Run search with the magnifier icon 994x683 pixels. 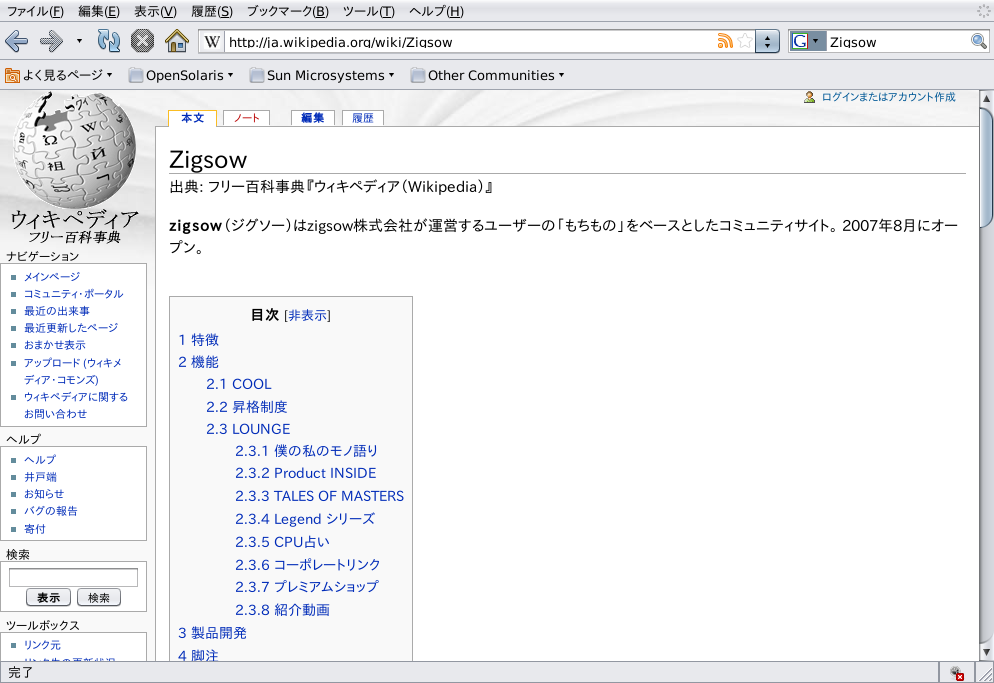(x=979, y=42)
